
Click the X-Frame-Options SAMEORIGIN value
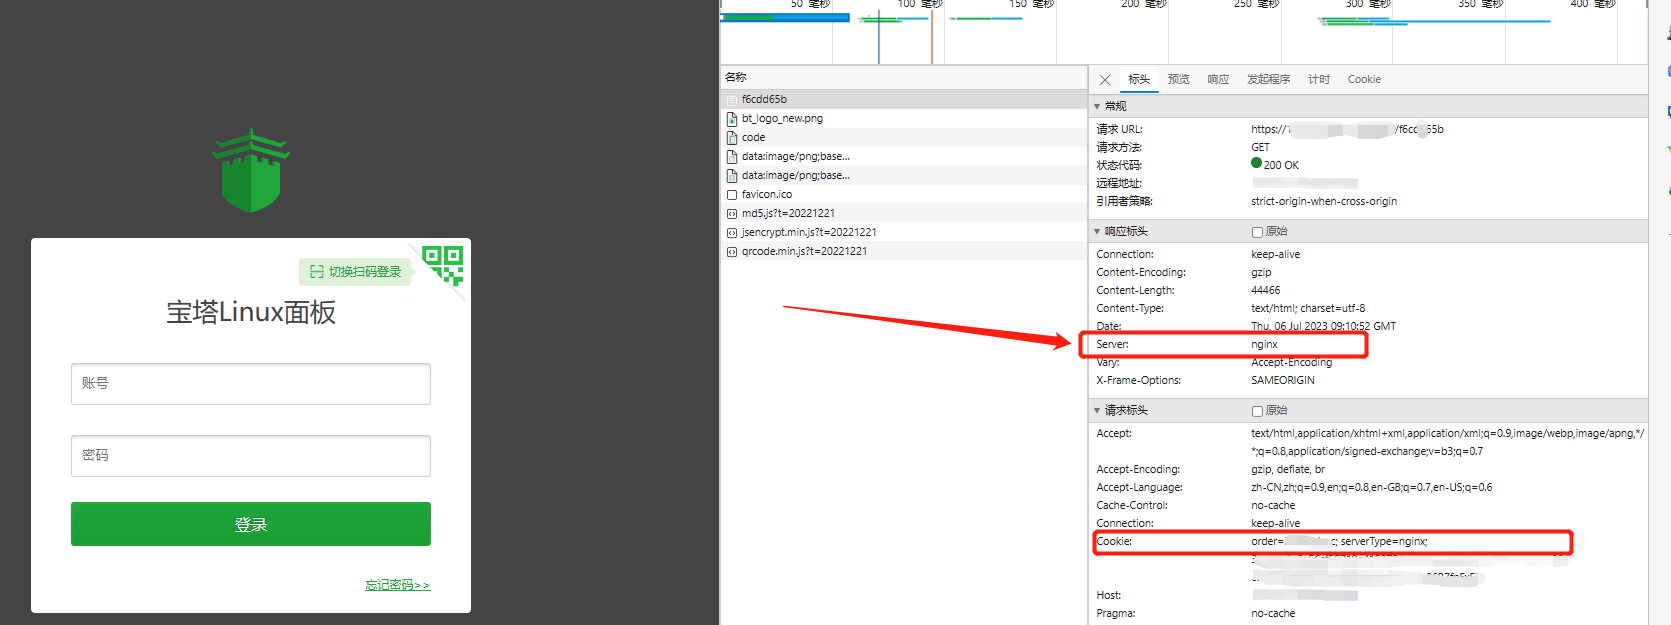click(1283, 380)
